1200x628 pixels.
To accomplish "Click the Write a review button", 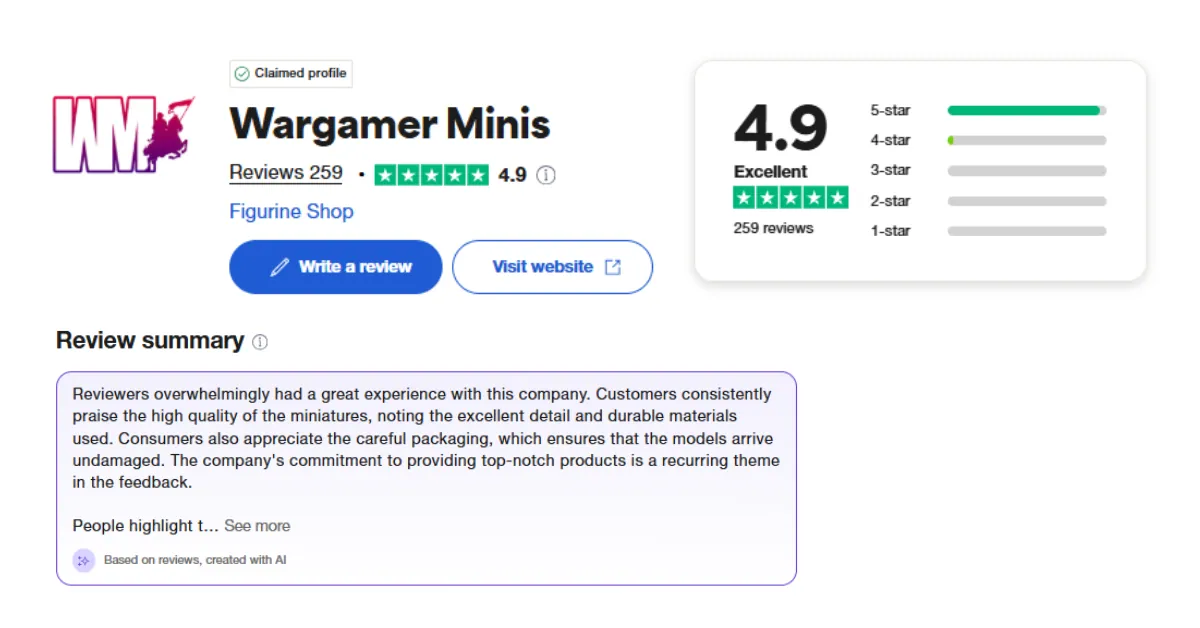I will (335, 266).
